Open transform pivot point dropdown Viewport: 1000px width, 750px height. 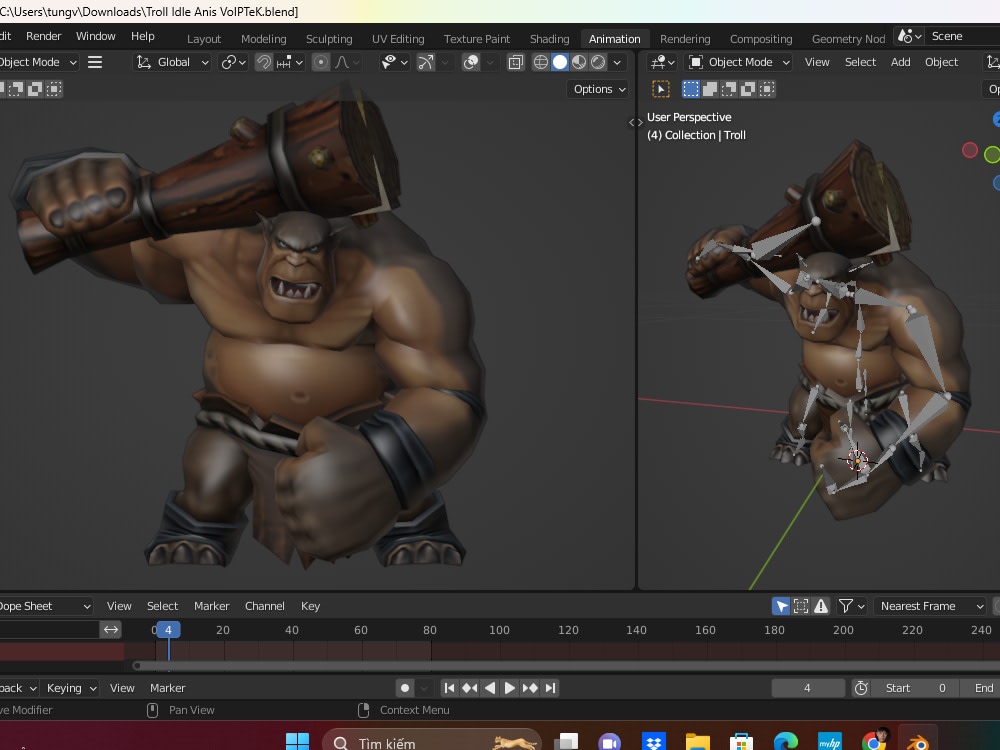tap(233, 62)
